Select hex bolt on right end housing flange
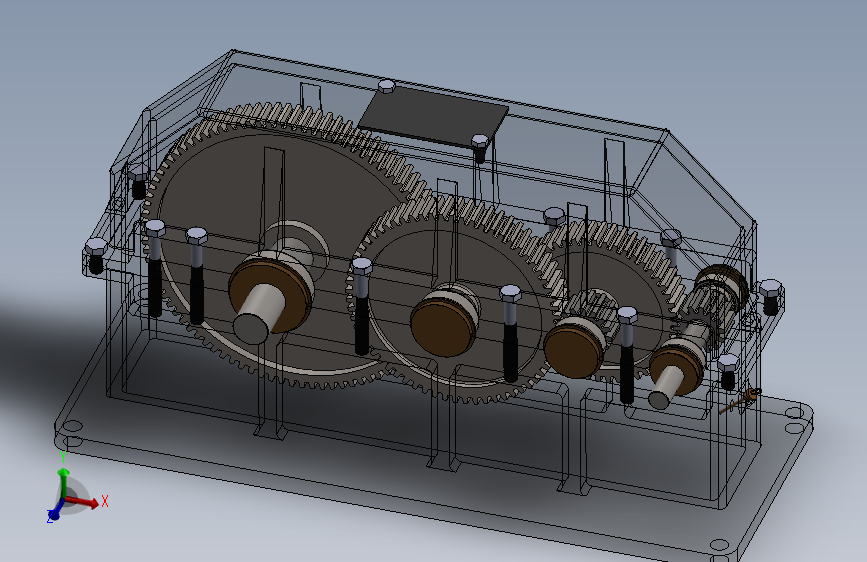 coord(770,297)
